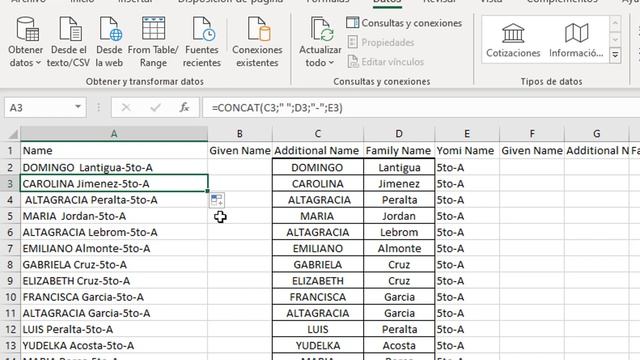Click cell 'MARIA Jordan-5to-A'

[114, 216]
